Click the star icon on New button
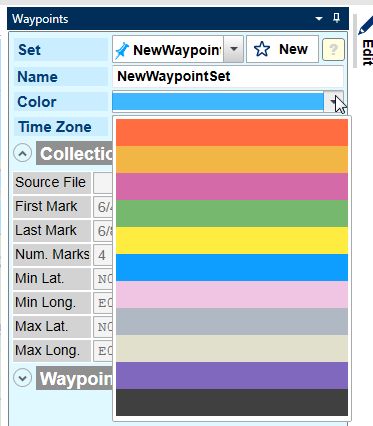 pyautogui.click(x=262, y=49)
